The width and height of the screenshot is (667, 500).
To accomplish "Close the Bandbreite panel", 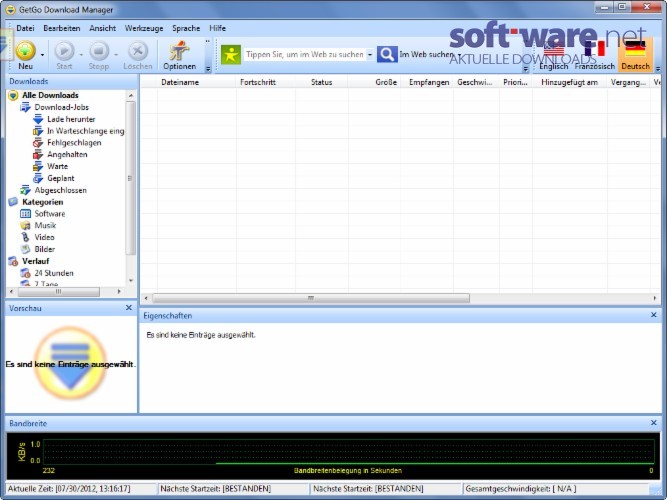I will point(654,423).
